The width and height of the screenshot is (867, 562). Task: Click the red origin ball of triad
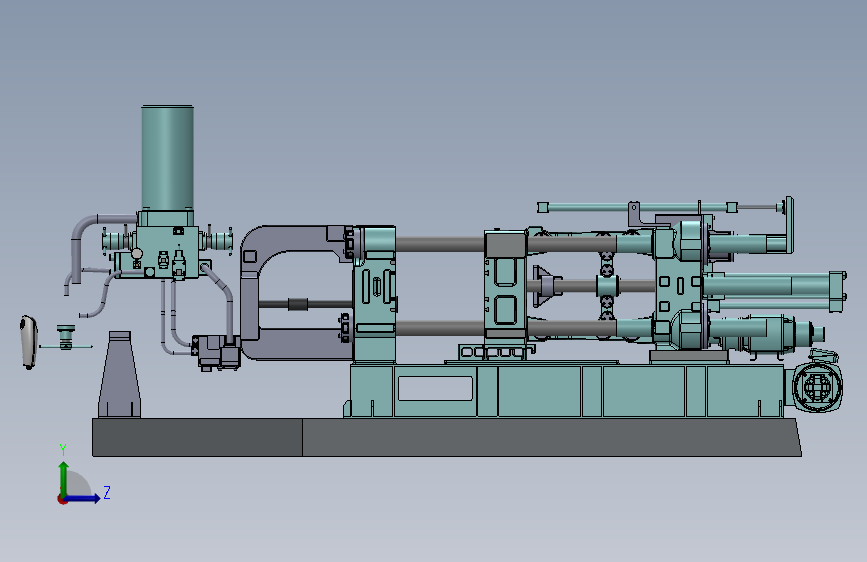click(x=62, y=499)
